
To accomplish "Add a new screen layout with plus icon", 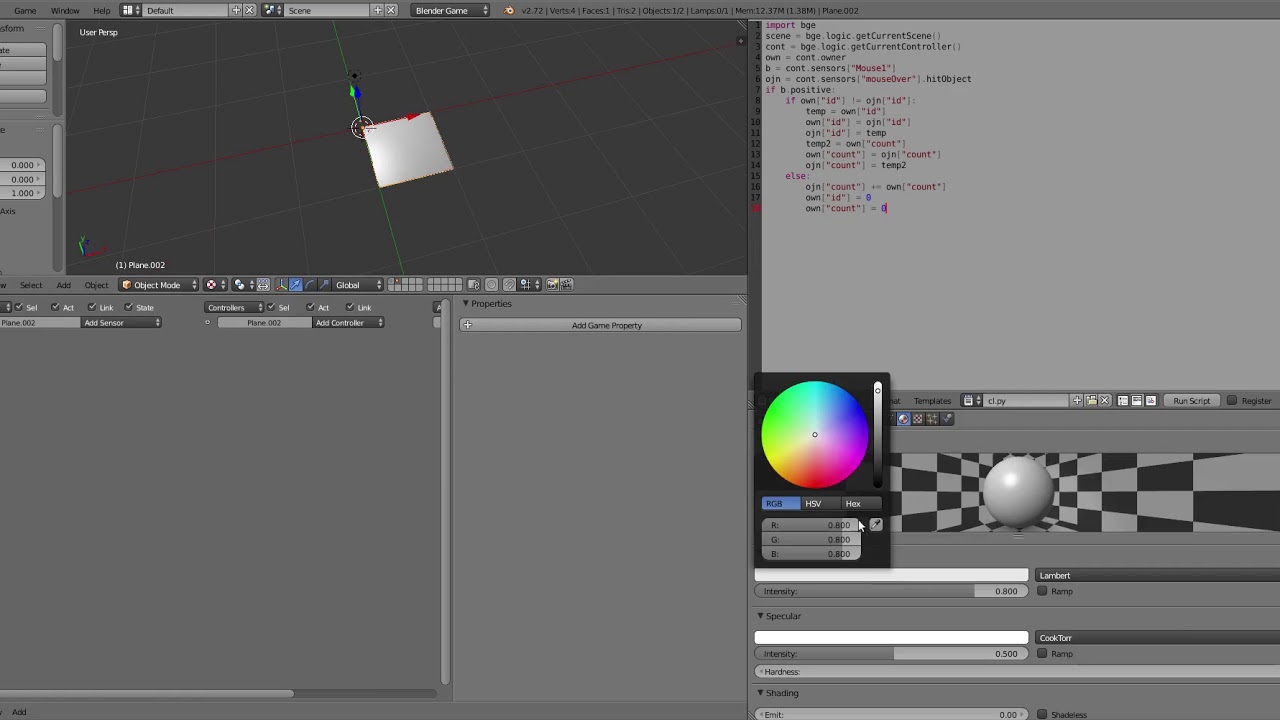I will [x=236, y=10].
